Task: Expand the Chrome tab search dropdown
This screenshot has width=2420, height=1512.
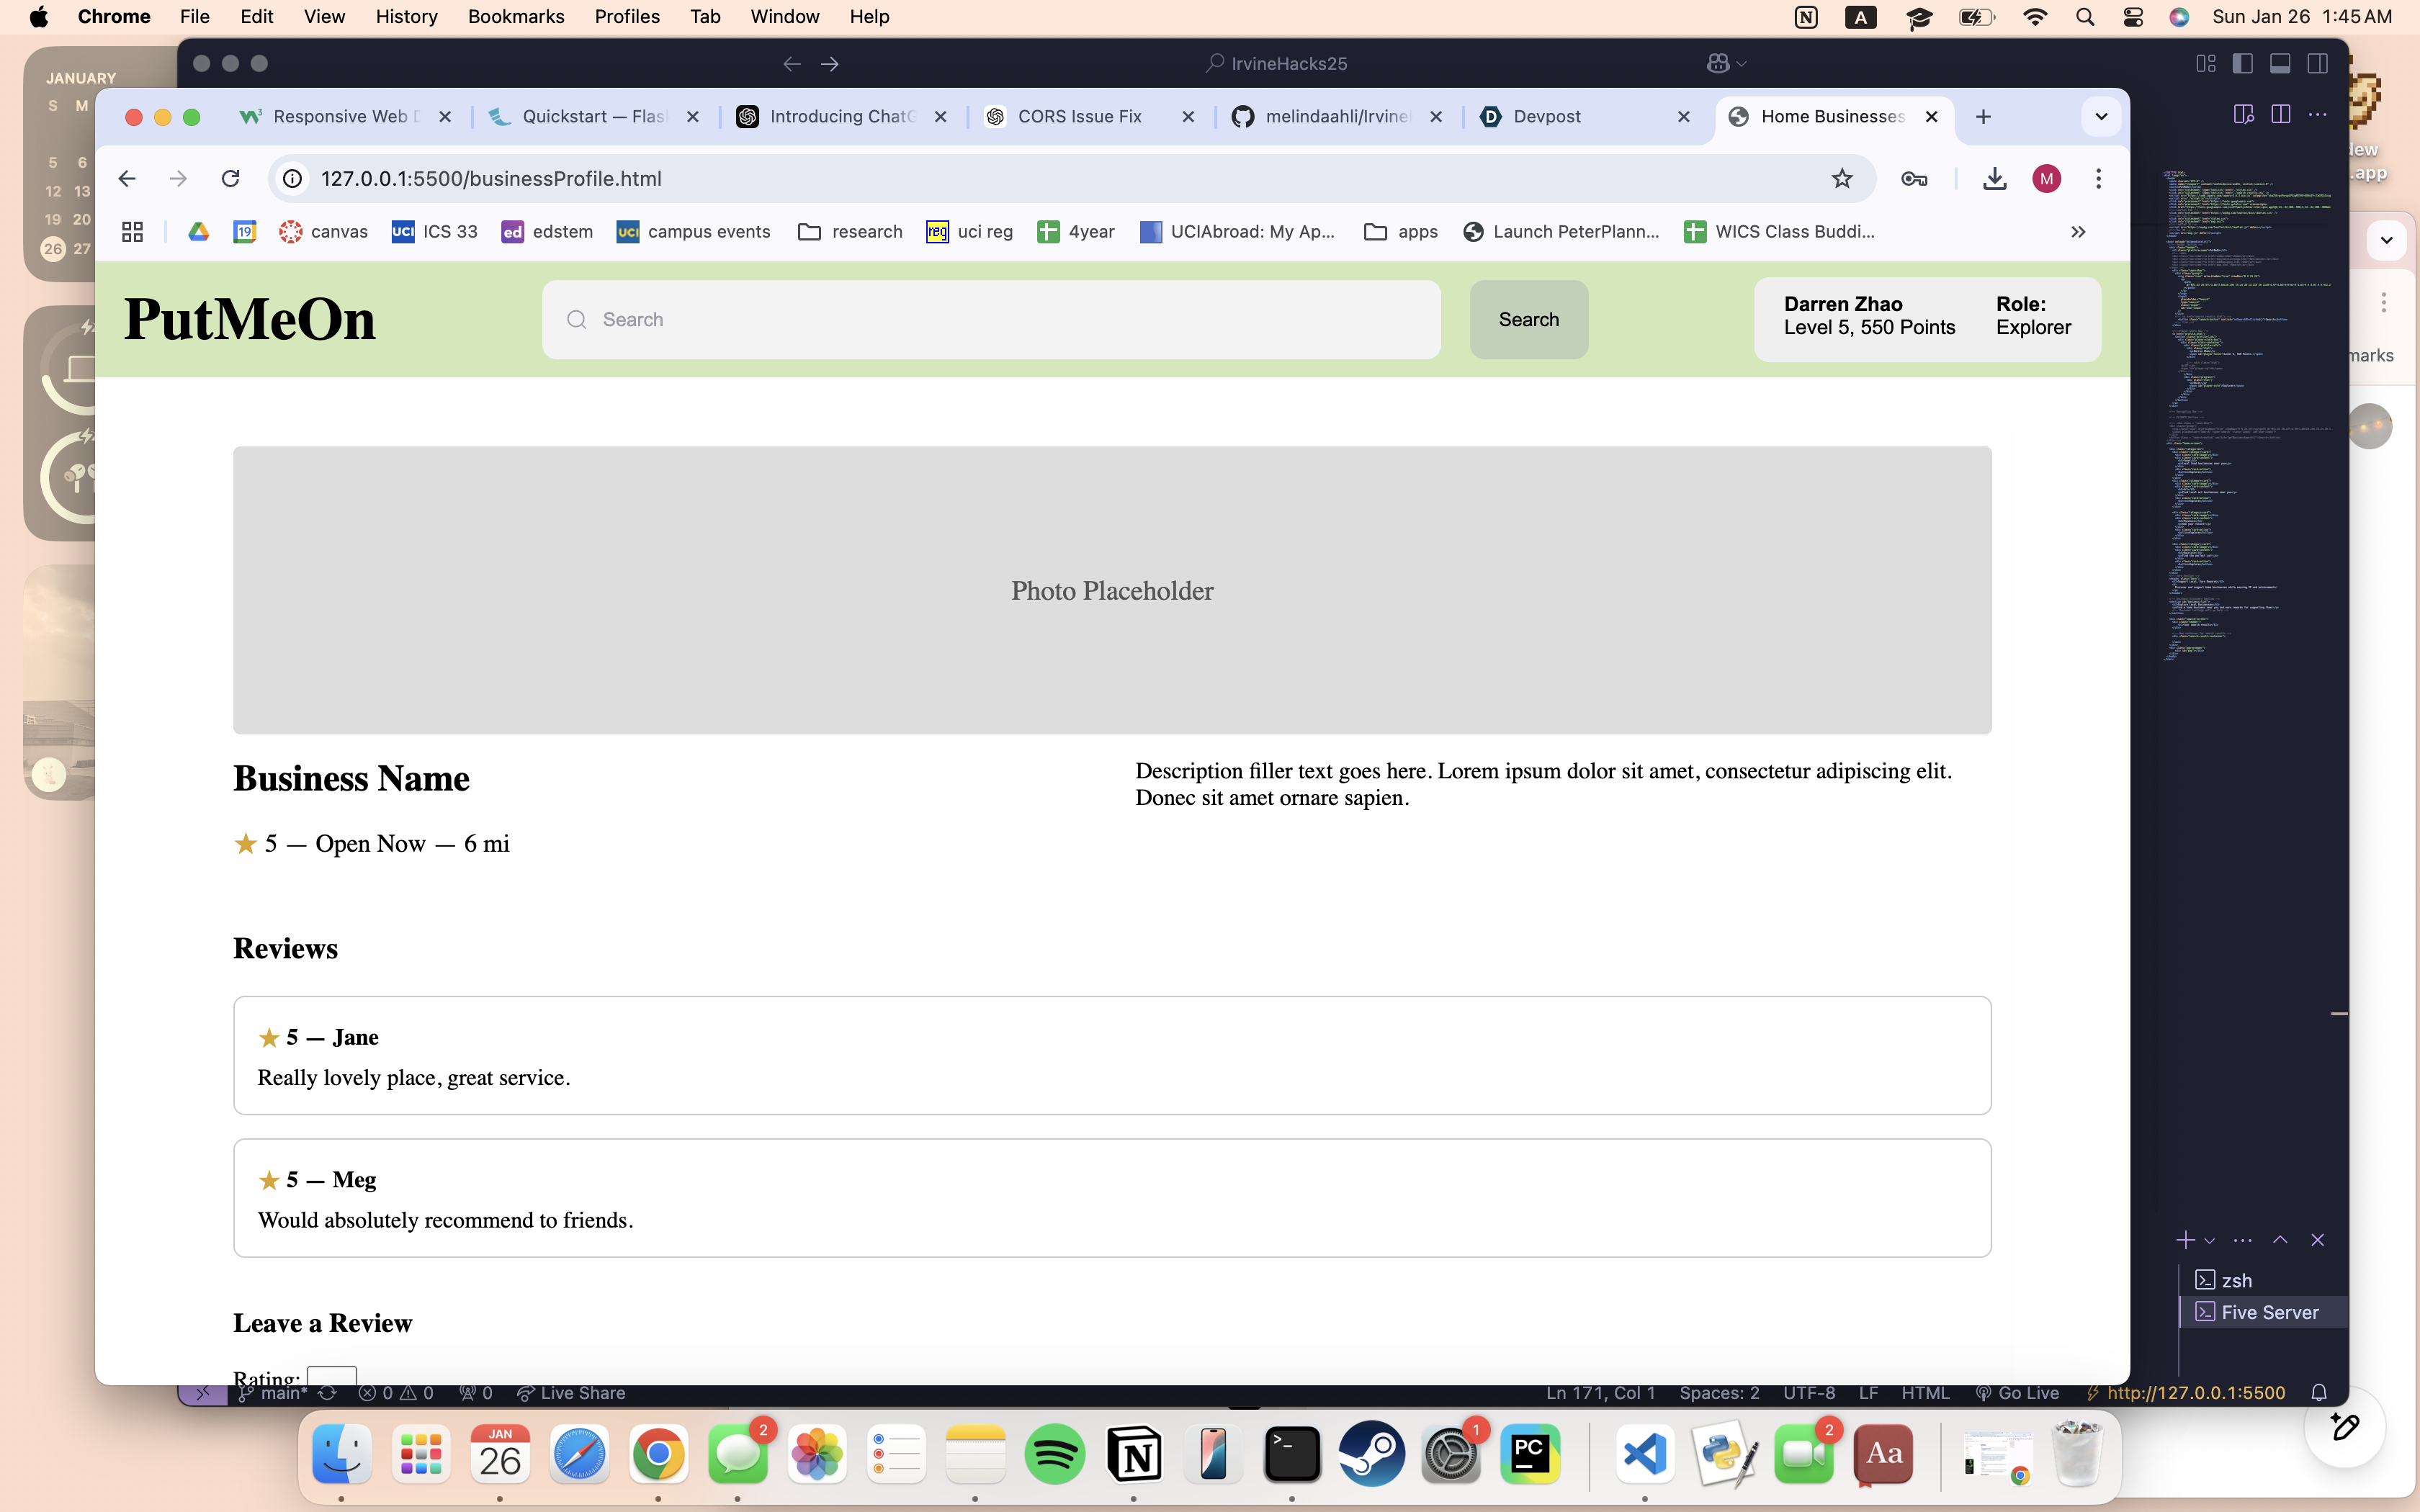Action: point(2100,117)
